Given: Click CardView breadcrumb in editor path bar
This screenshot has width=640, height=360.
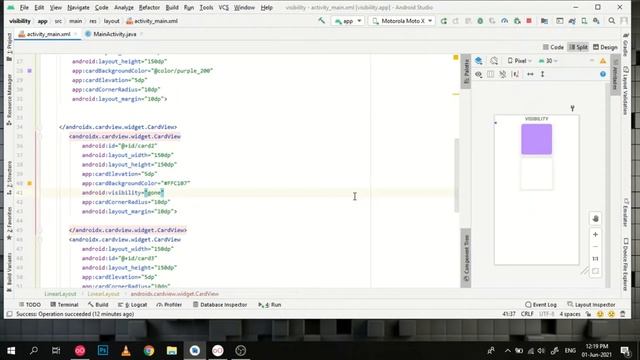Looking at the screenshot, I should [175, 293].
